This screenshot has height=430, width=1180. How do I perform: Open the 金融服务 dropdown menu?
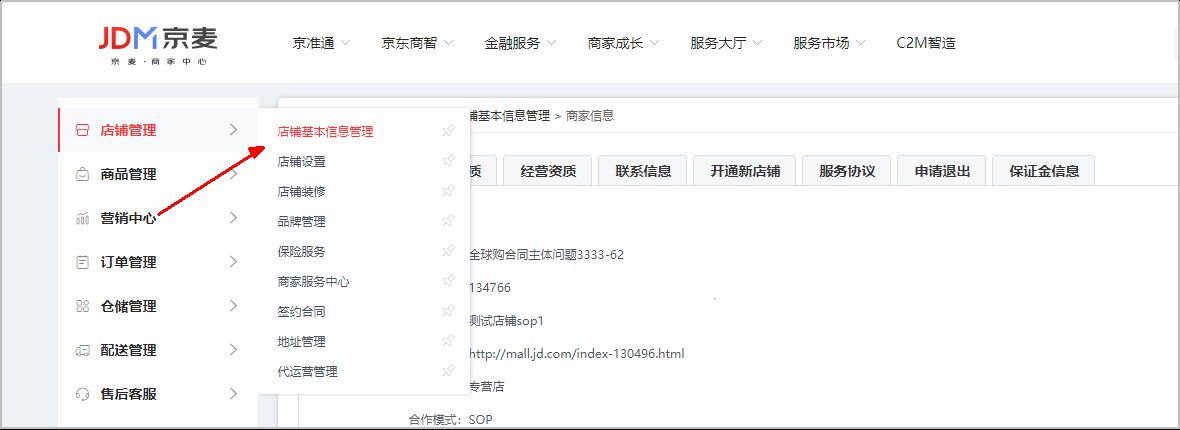pyautogui.click(x=520, y=43)
